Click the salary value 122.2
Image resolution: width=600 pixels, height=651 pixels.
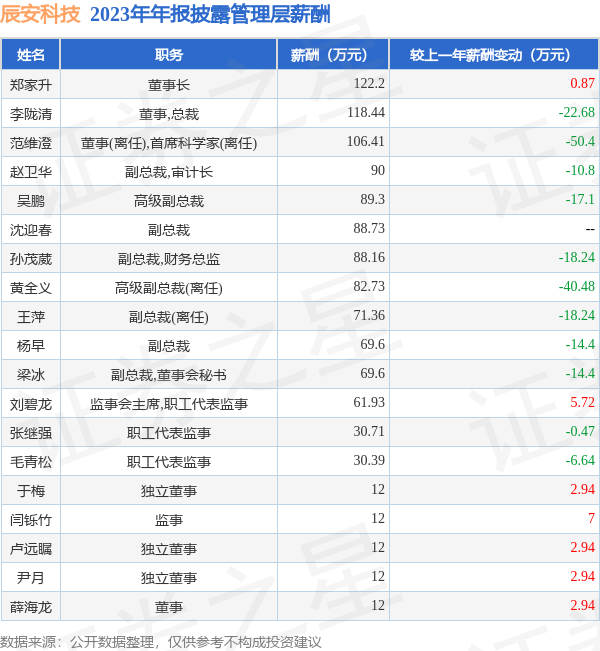coord(369,83)
